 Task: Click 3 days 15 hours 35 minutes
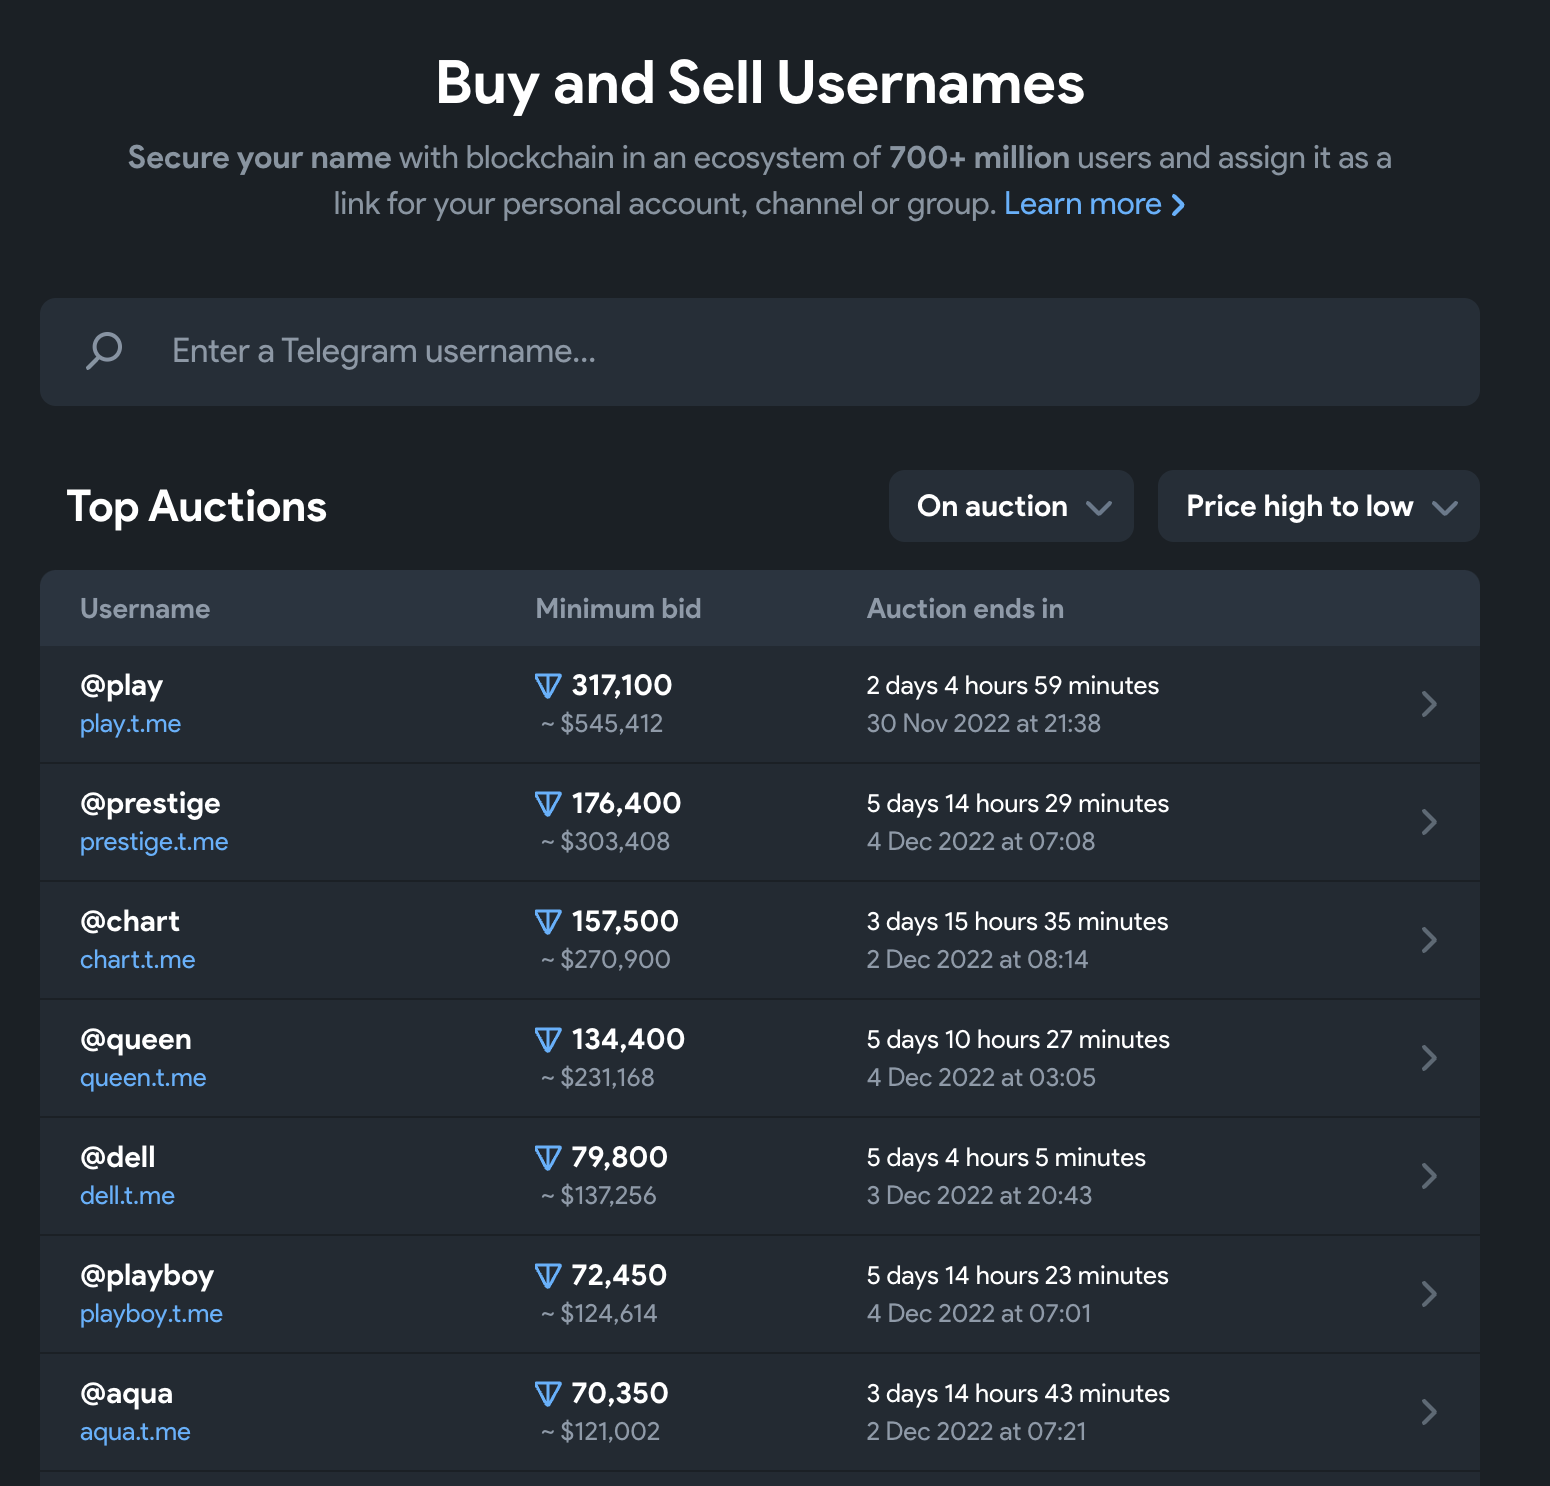[1017, 922]
